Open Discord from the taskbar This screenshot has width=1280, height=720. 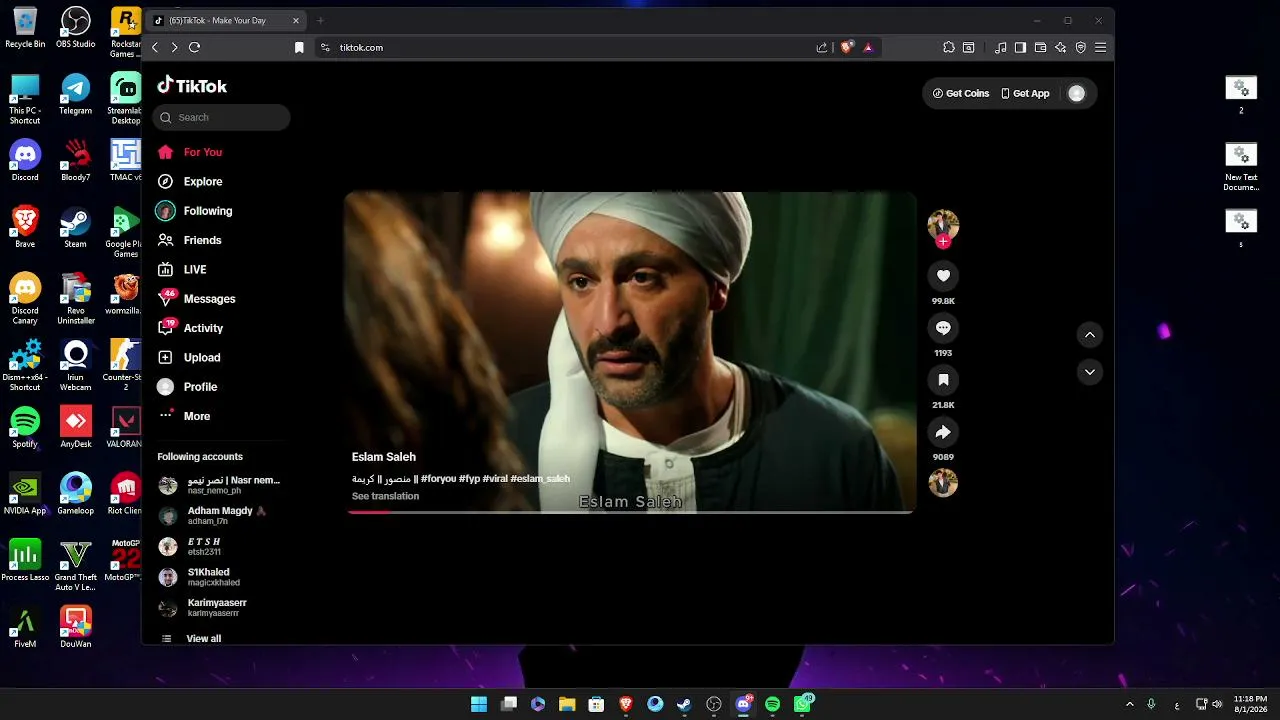point(743,704)
